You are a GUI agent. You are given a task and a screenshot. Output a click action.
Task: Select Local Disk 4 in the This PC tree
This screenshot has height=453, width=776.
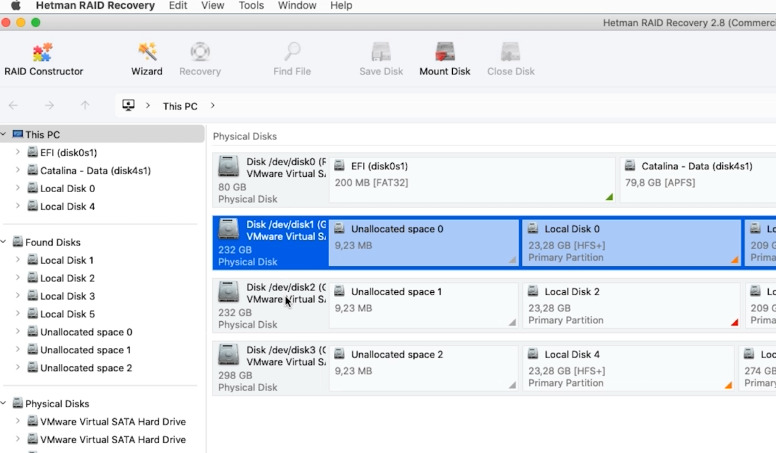tap(67, 206)
